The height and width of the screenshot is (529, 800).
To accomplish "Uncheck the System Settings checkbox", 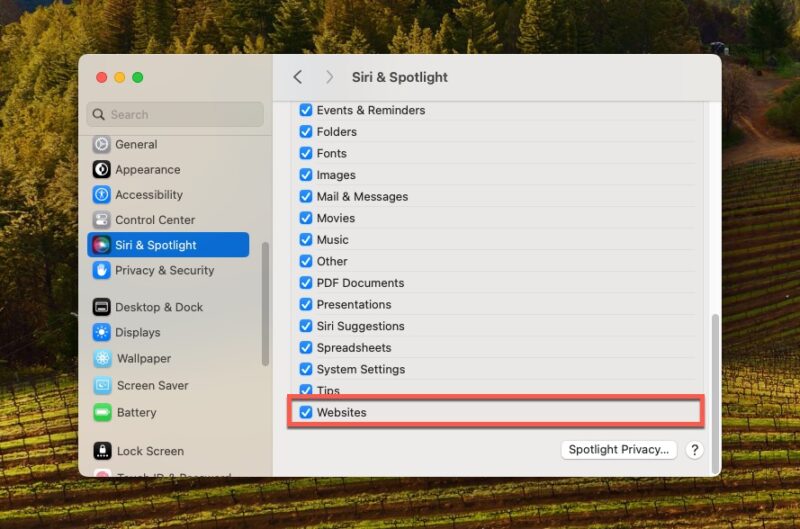I will 306,369.
